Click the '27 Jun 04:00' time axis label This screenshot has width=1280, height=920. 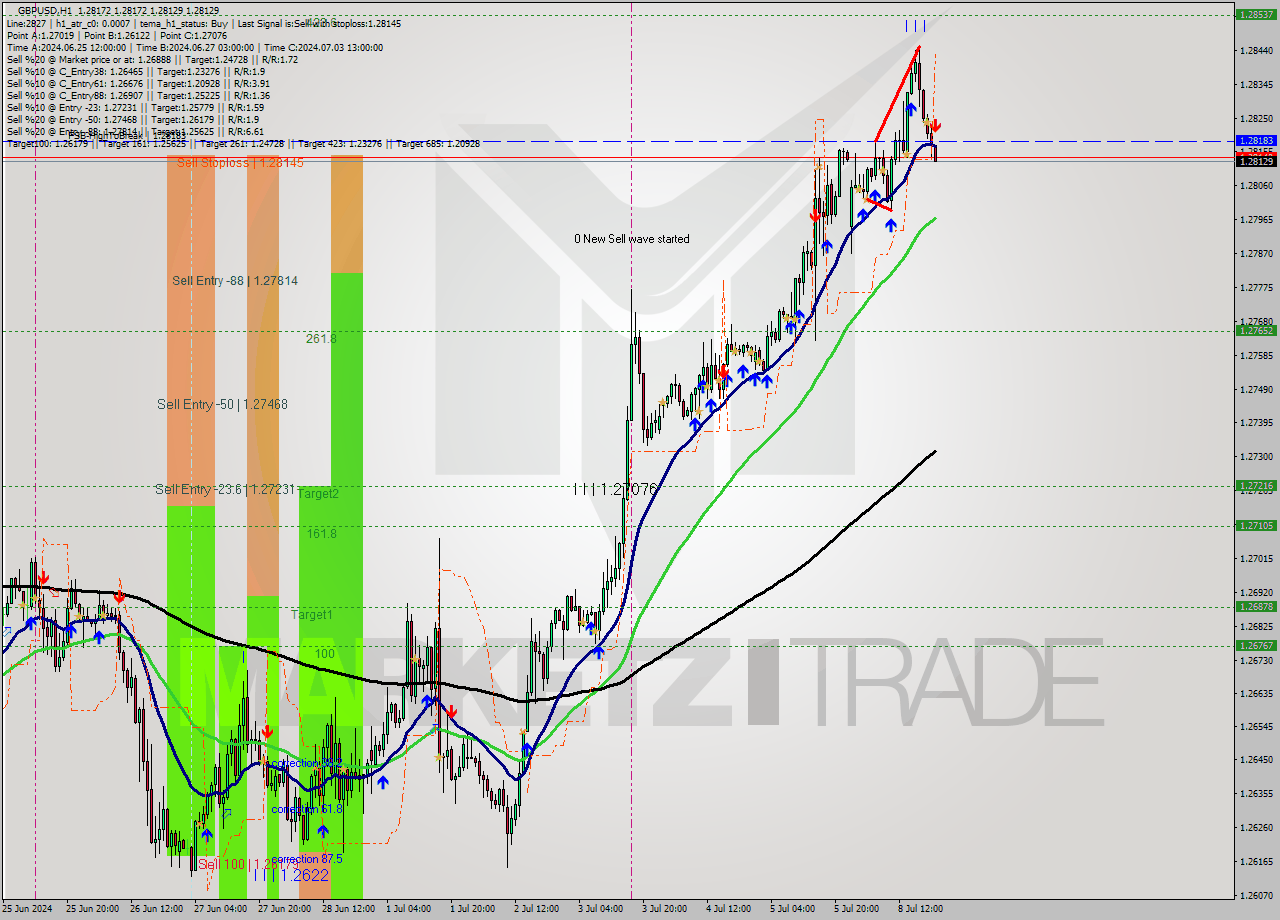coord(221,909)
